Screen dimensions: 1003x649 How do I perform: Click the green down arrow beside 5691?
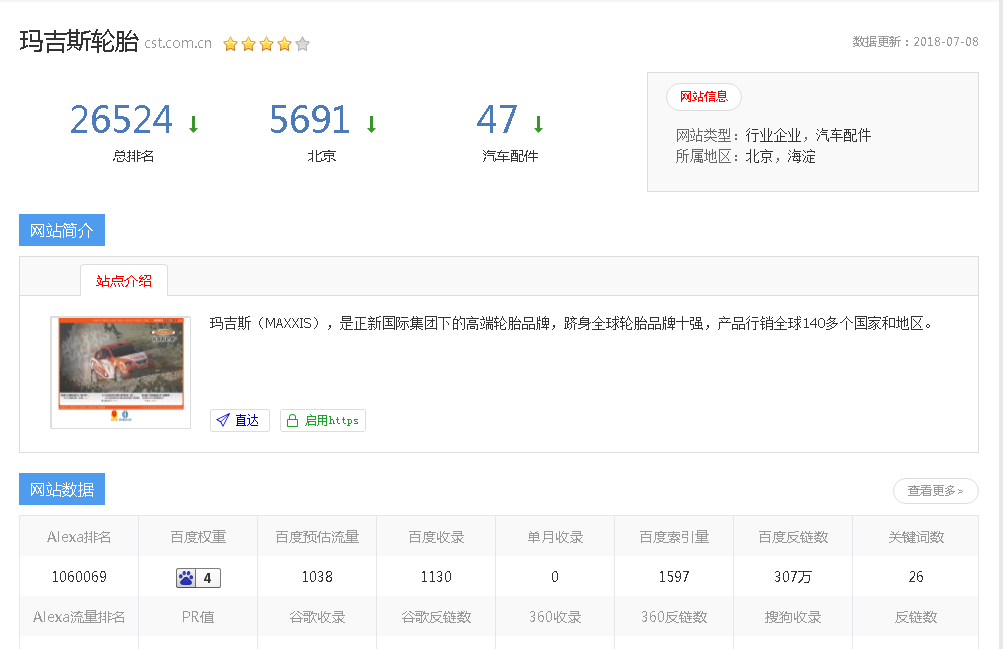(x=371, y=123)
